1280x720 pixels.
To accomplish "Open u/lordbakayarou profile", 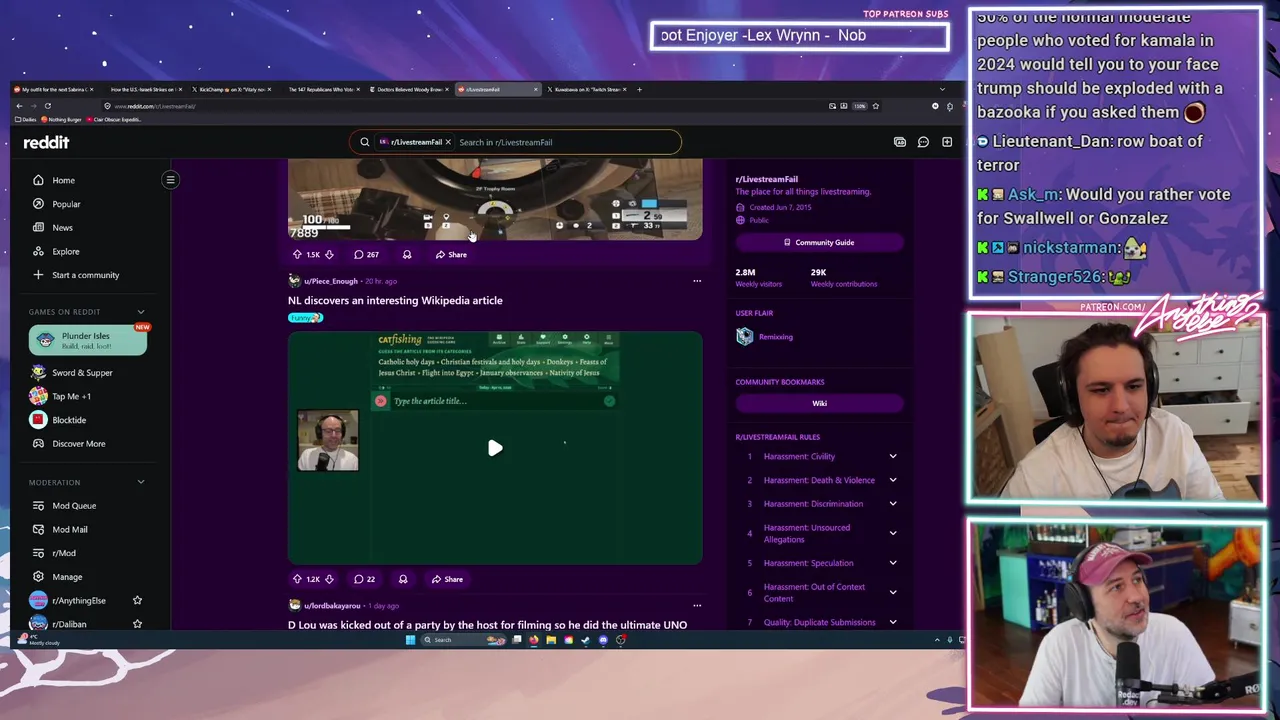I will [332, 606].
